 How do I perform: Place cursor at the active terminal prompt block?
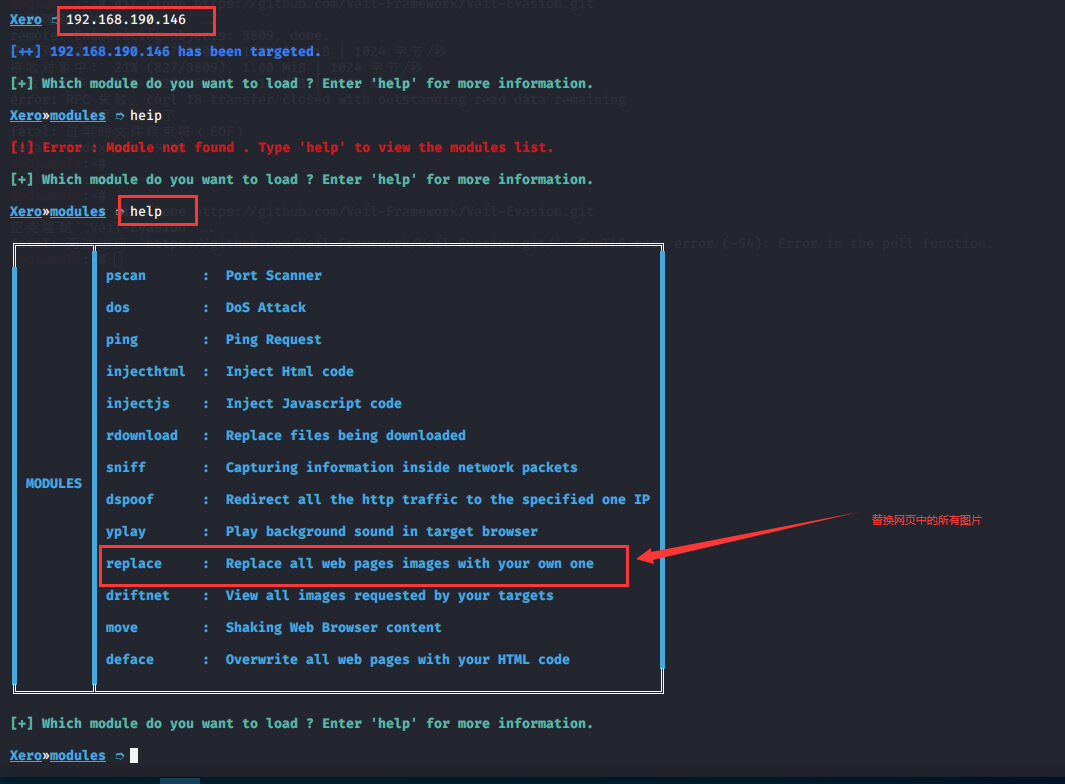[134, 755]
